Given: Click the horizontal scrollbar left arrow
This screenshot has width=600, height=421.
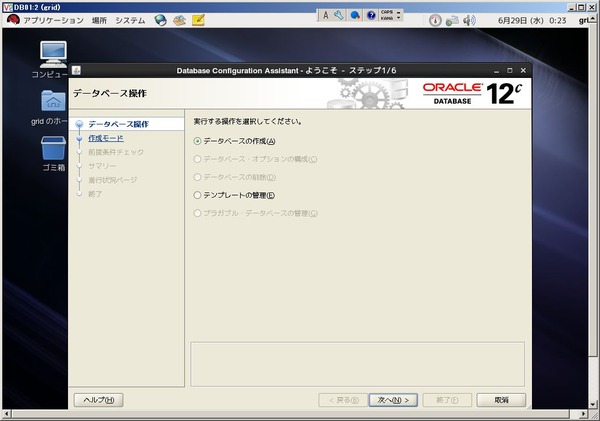Looking at the screenshot, I should tap(7, 414).
